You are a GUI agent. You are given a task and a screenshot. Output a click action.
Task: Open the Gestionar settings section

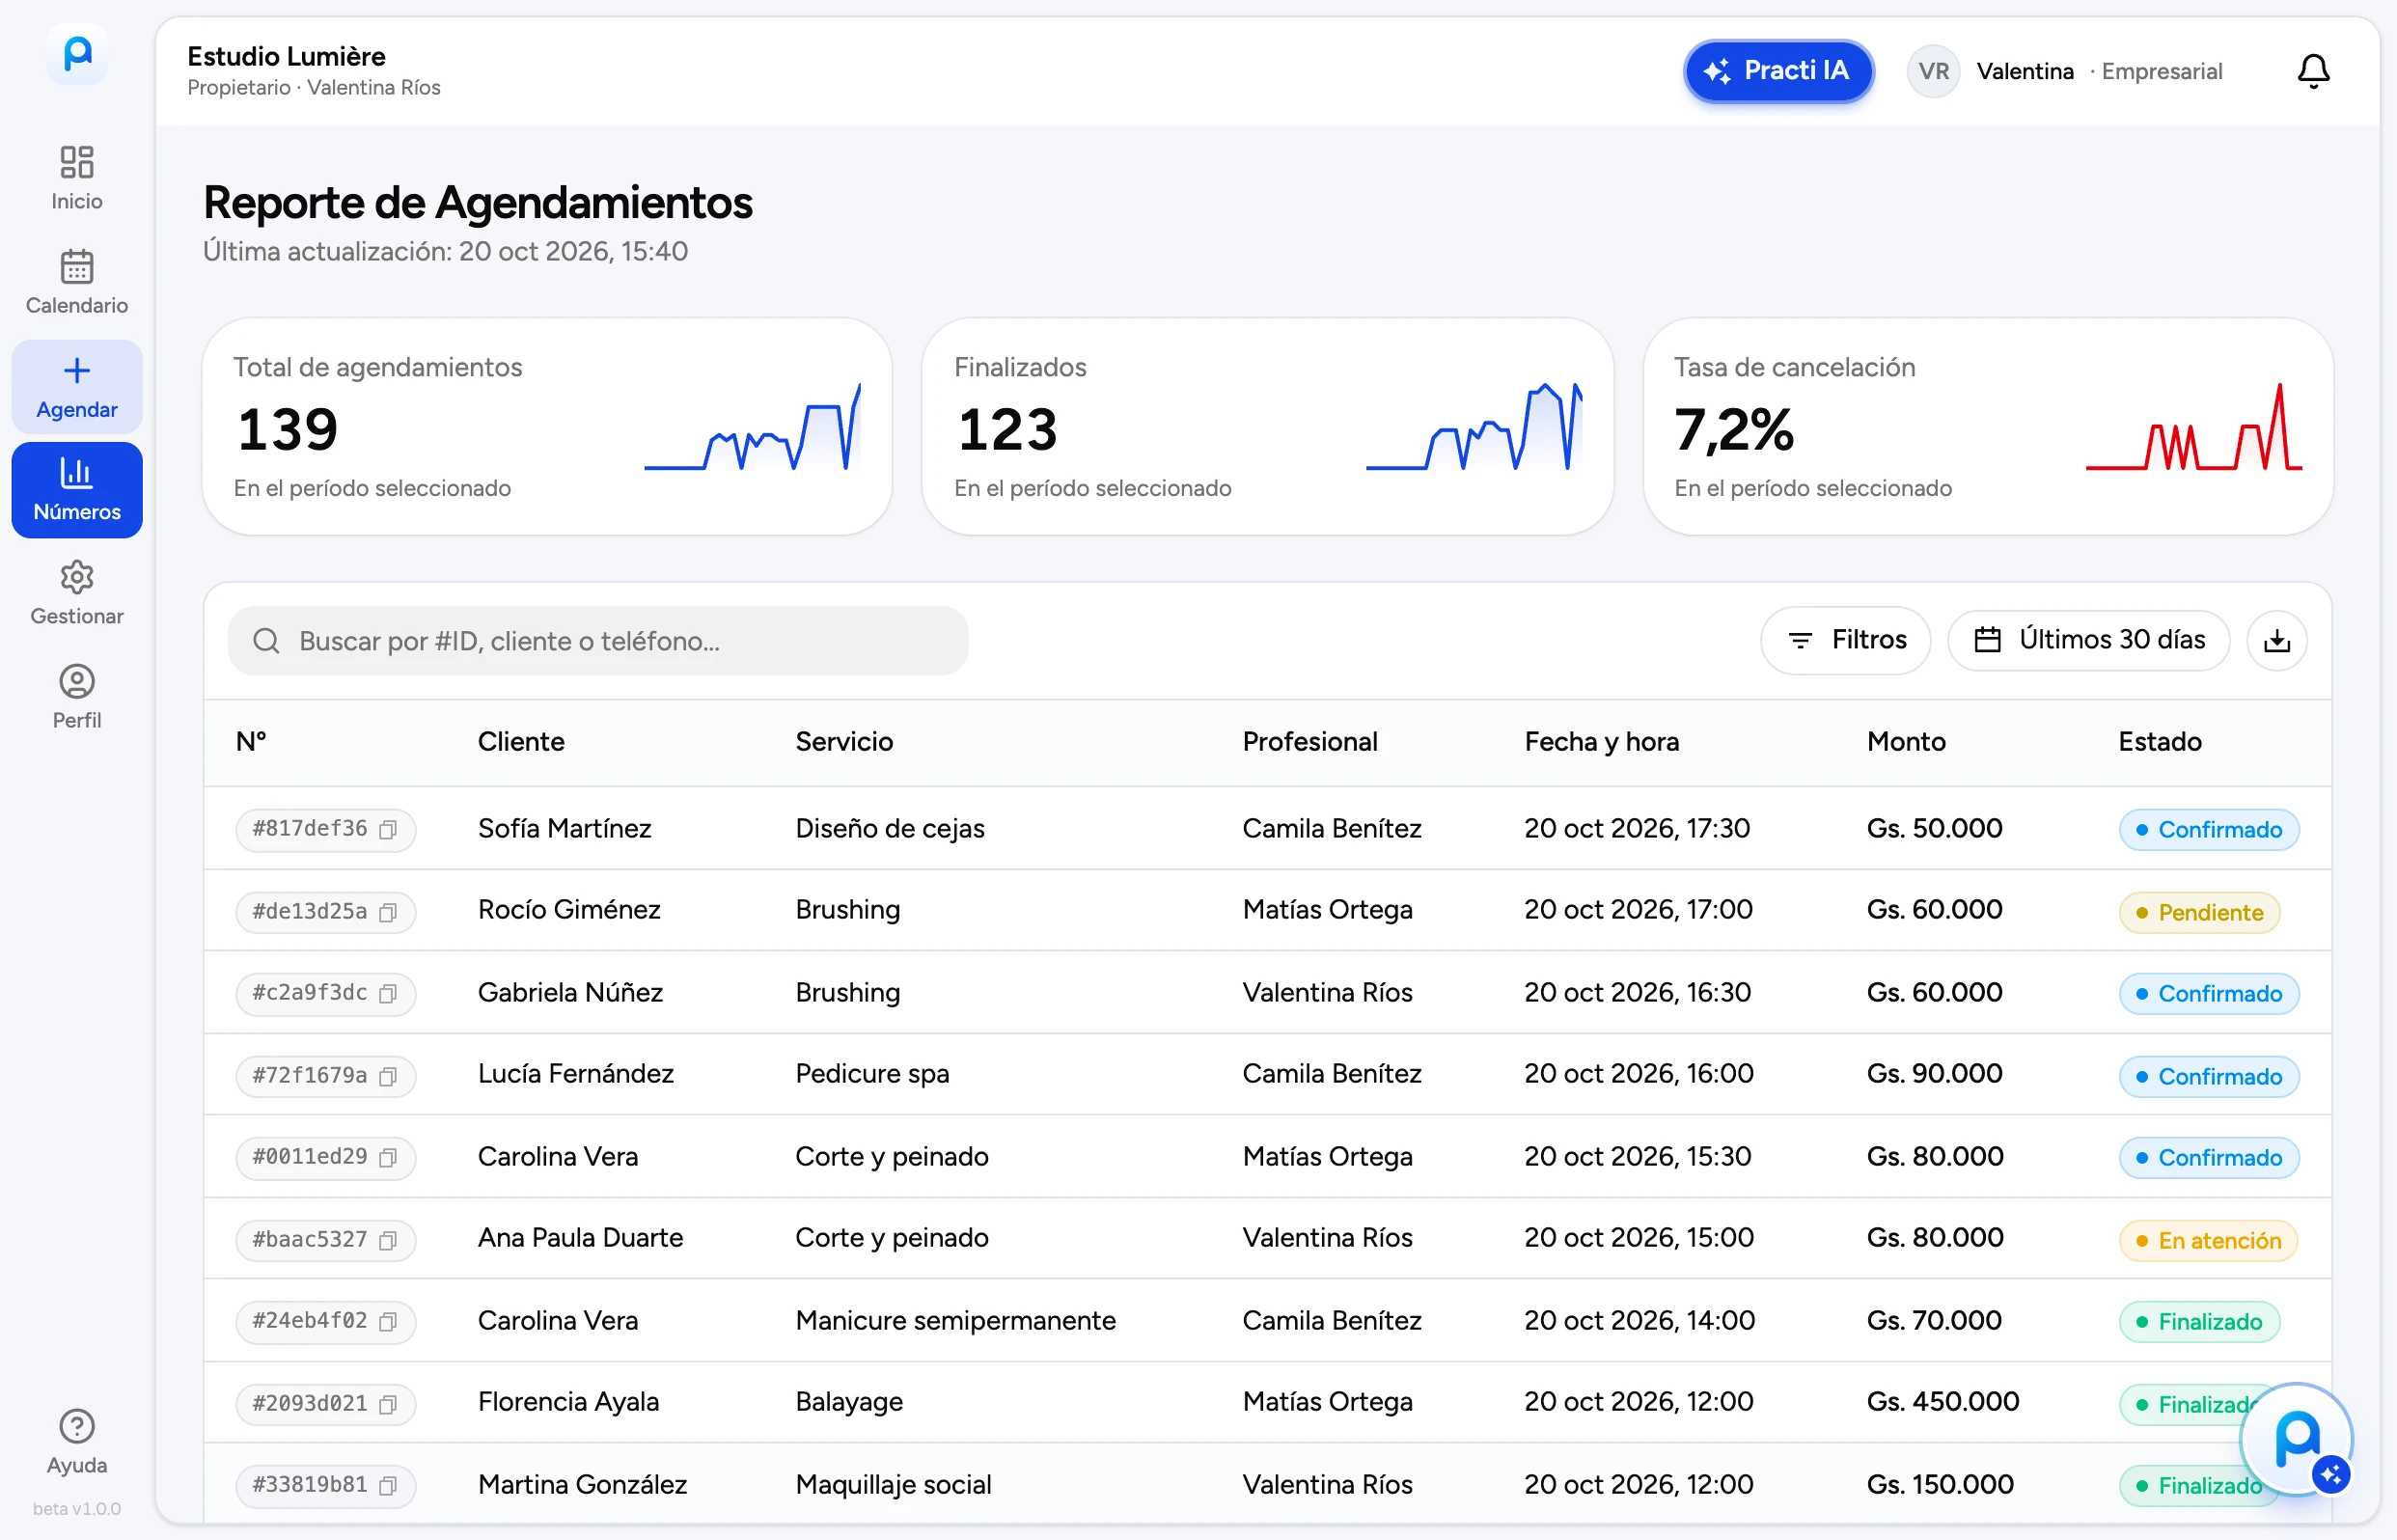[77, 593]
